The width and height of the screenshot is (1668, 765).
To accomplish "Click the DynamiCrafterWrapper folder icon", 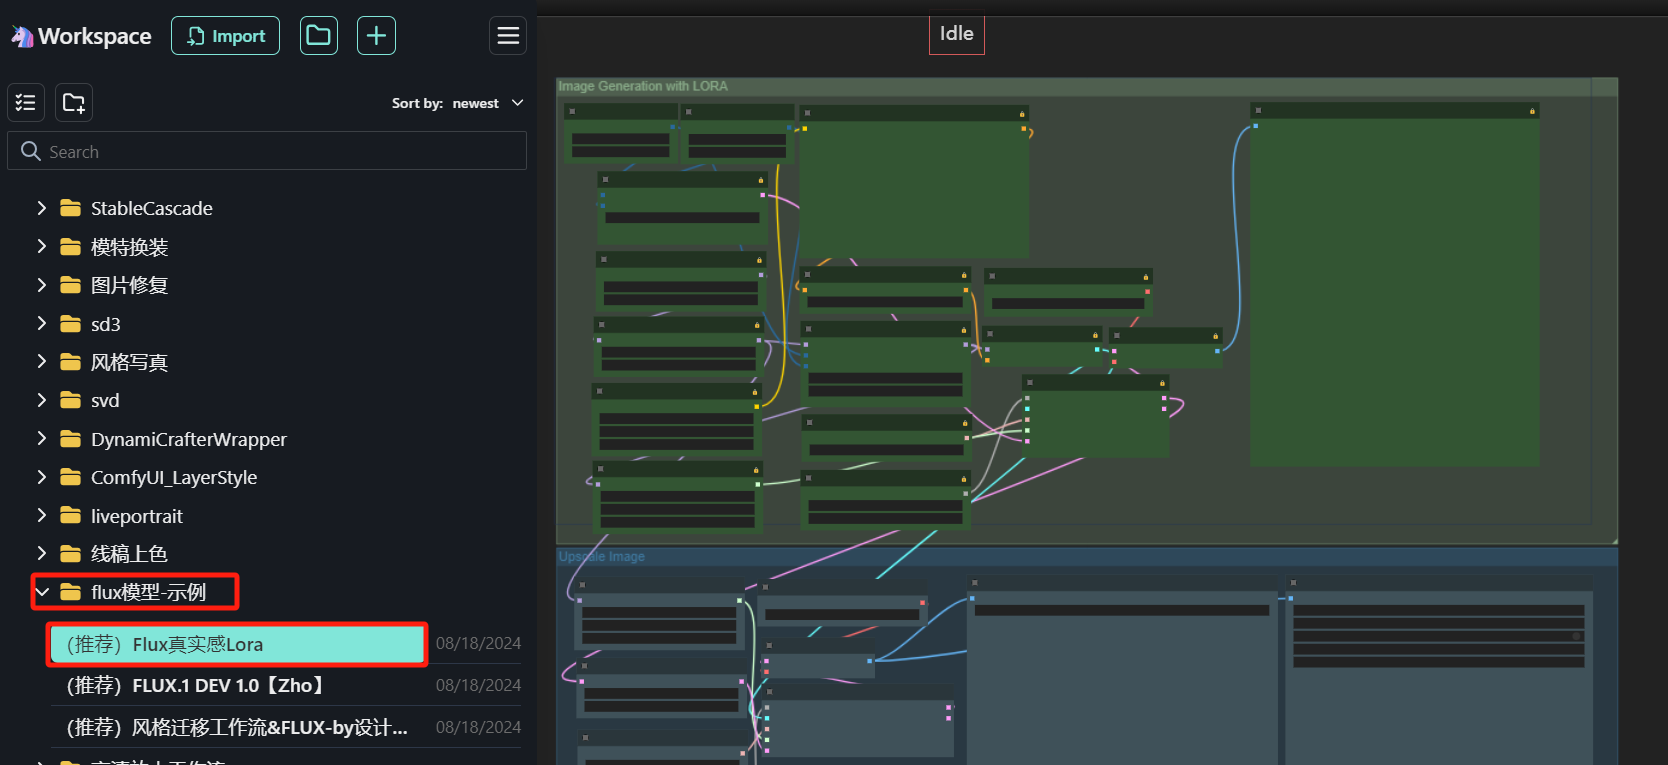I will pyautogui.click(x=70, y=439).
